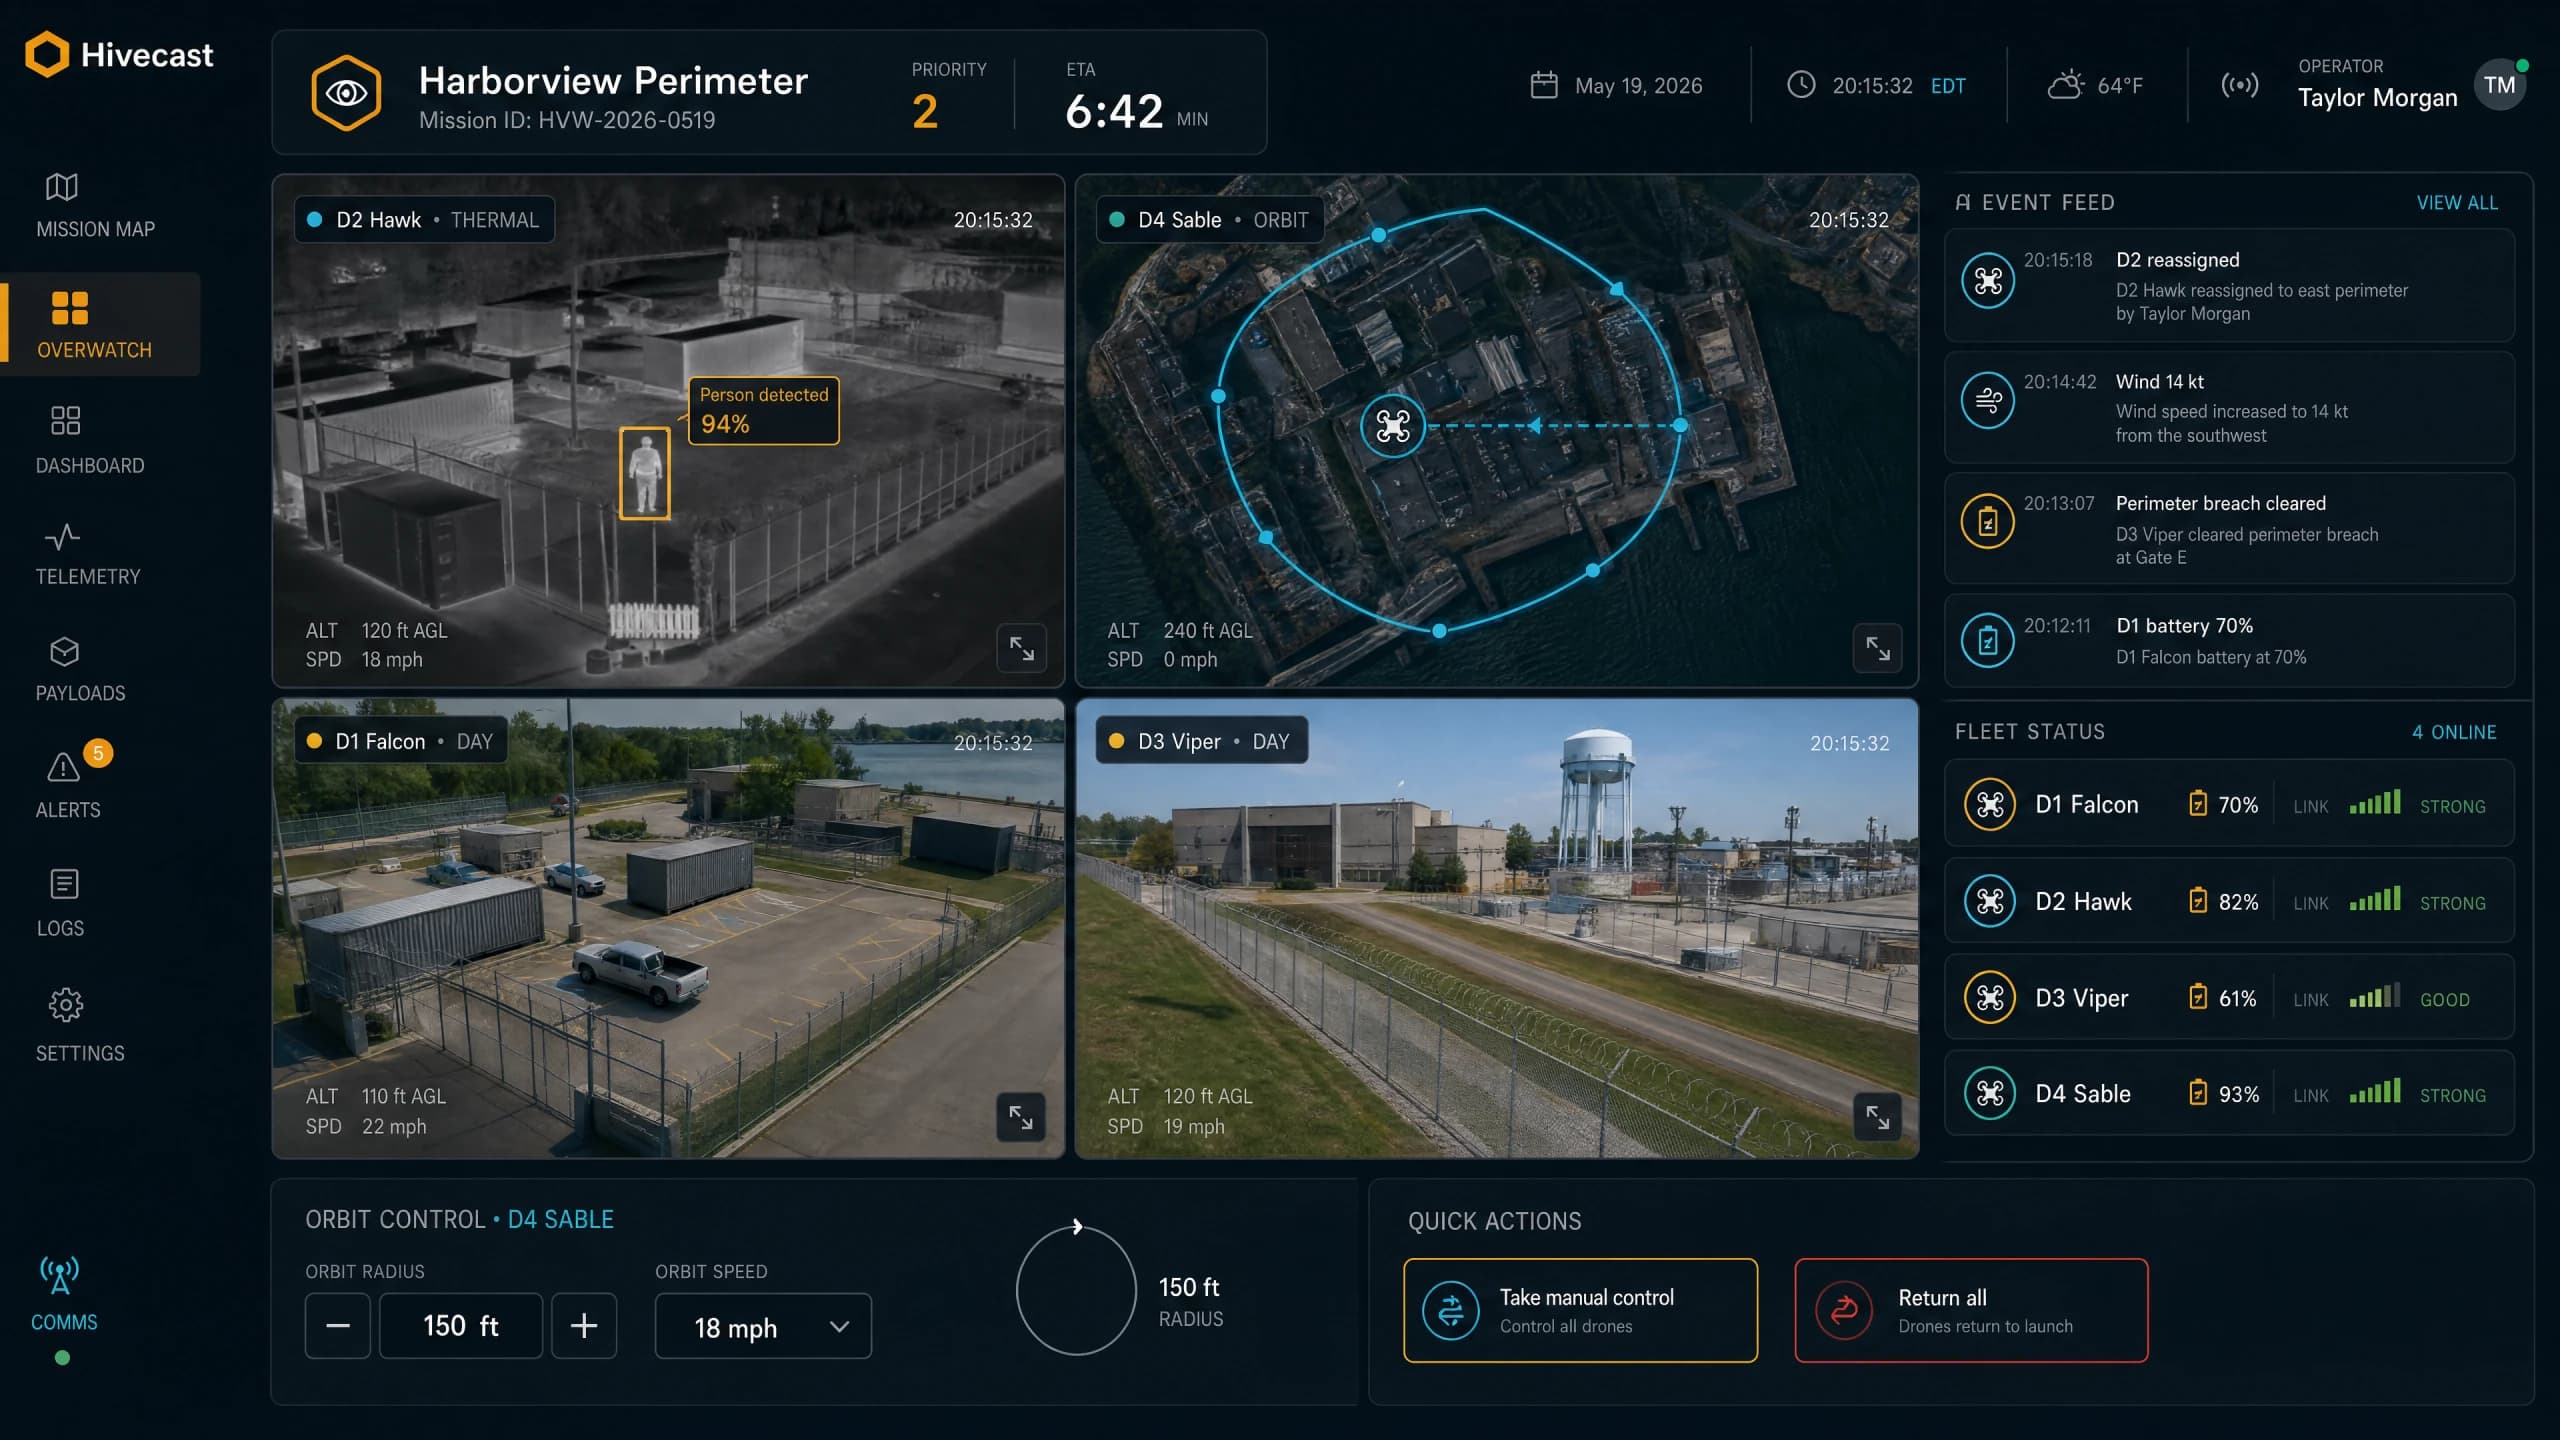Screen dimensions: 2560x1440
Task: Expand the D2 Hawk thermal feed
Action: coord(1022,648)
